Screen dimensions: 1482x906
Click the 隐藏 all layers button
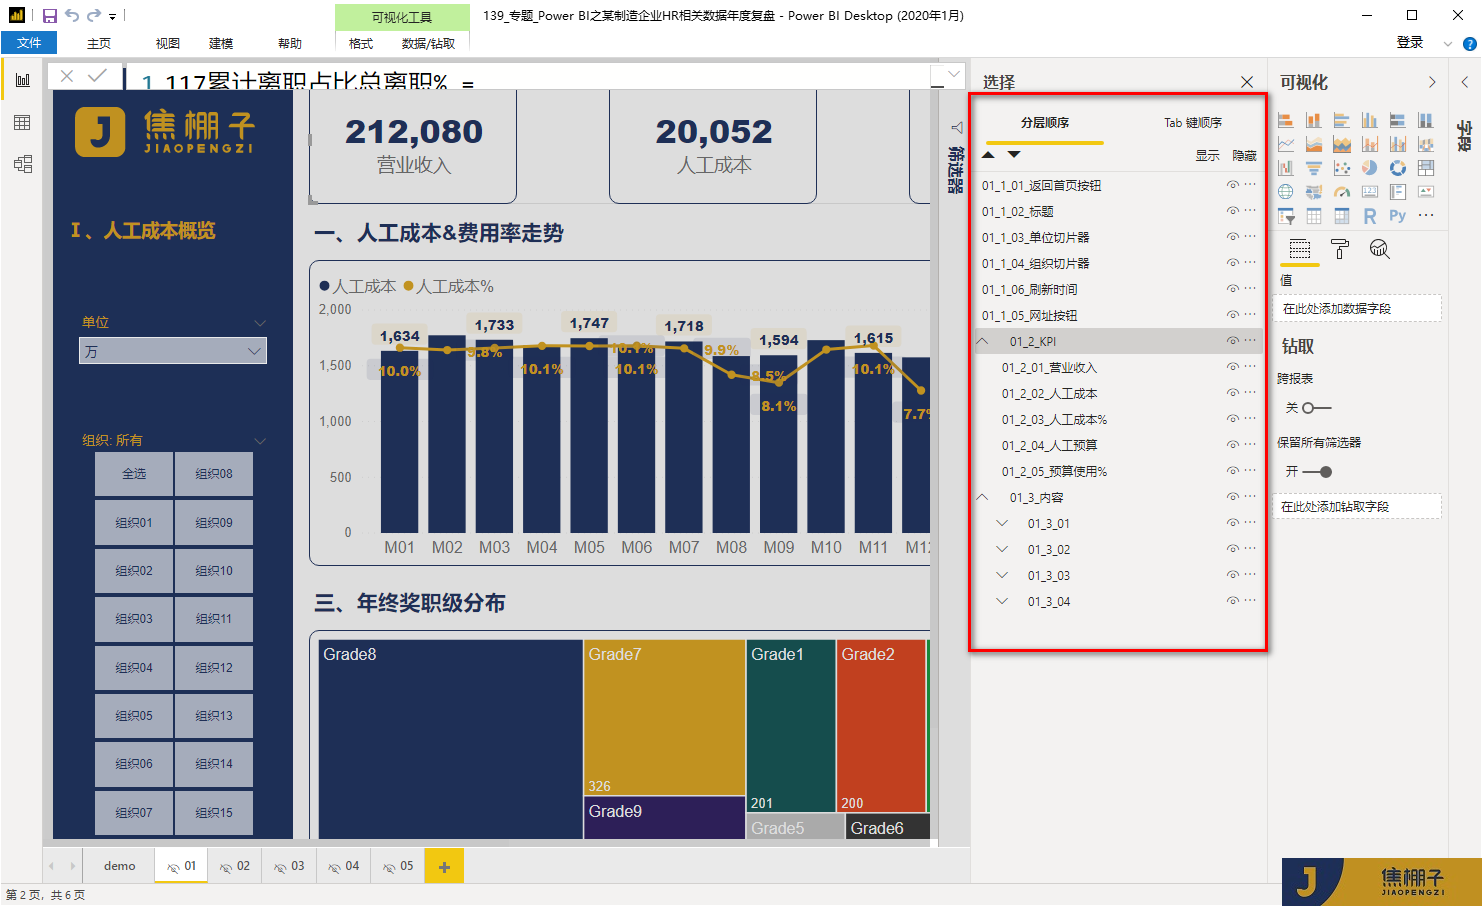1244,156
